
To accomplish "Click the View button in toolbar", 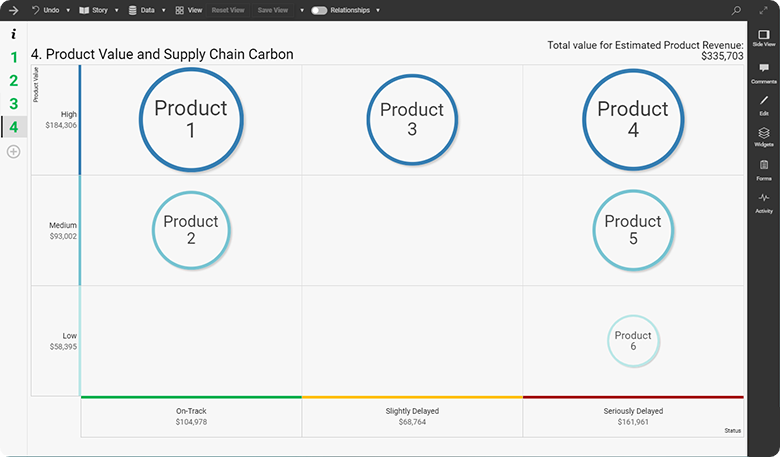I will pos(188,10).
